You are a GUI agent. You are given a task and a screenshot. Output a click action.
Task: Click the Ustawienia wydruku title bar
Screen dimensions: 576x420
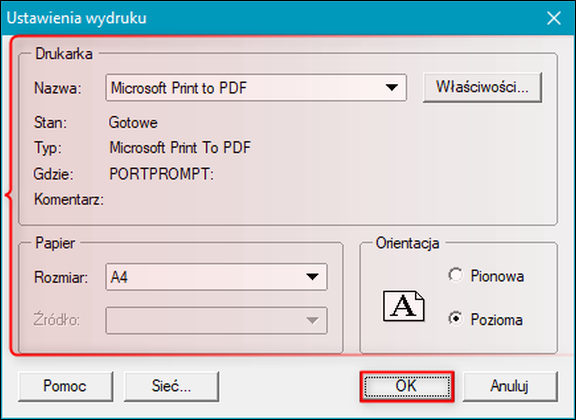(x=272, y=18)
